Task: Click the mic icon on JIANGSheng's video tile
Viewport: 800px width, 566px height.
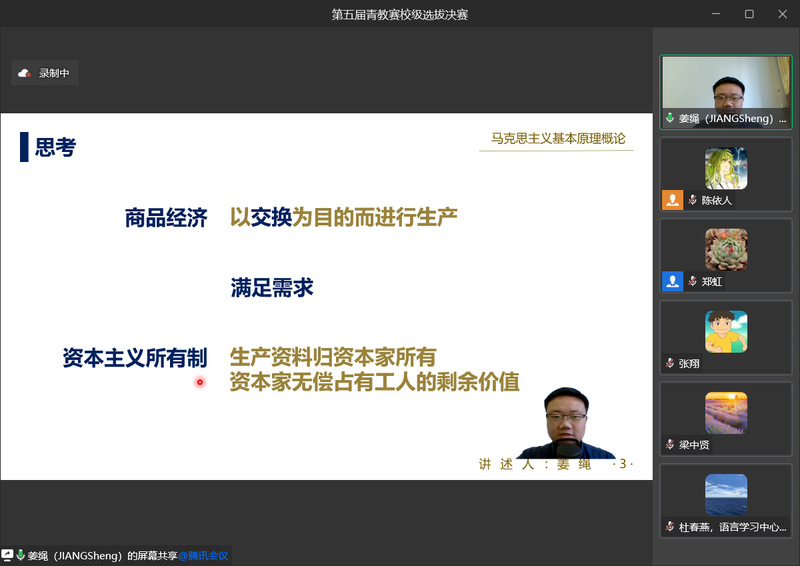Action: click(x=670, y=118)
